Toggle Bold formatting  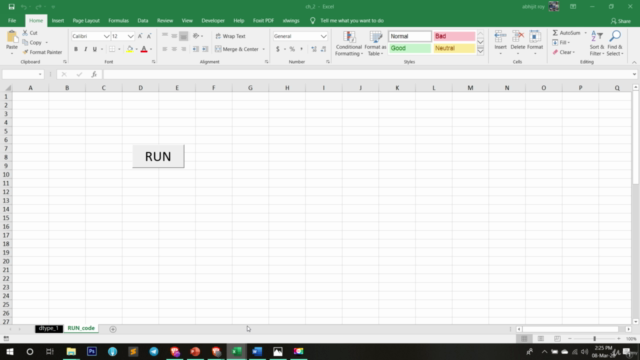[76, 49]
